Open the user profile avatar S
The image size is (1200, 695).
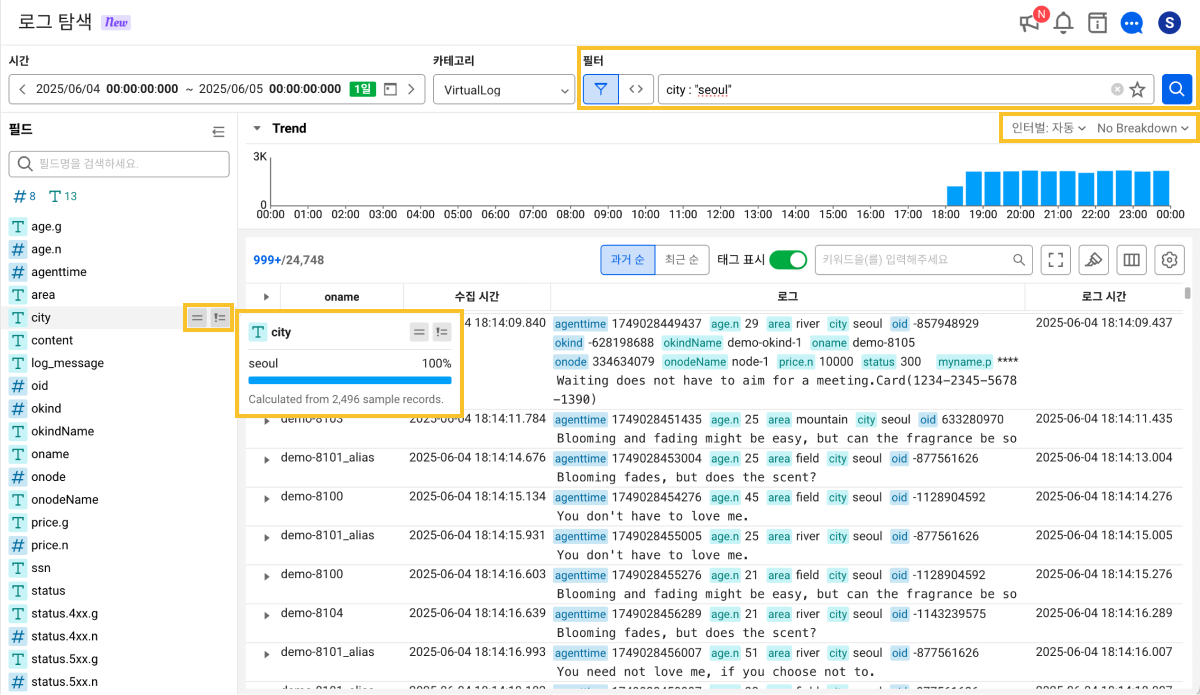click(x=1170, y=23)
